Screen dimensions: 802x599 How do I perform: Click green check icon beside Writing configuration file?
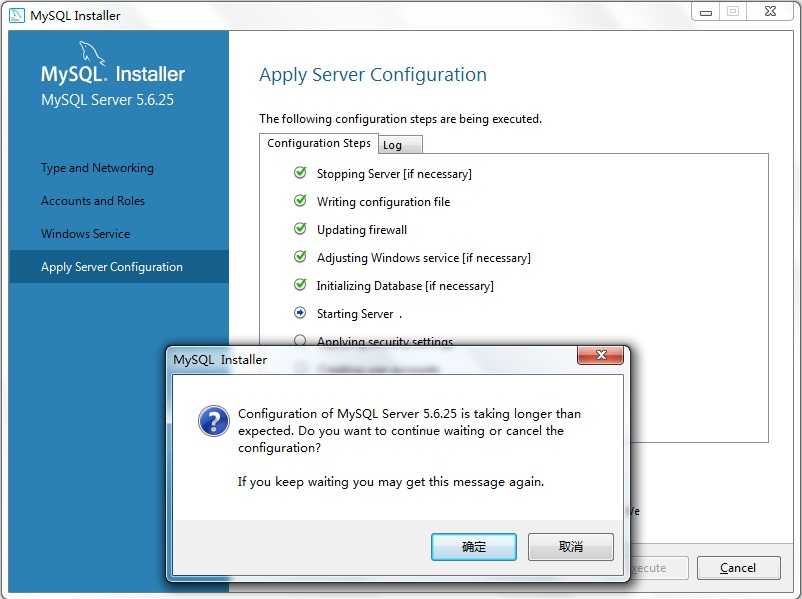click(x=300, y=201)
